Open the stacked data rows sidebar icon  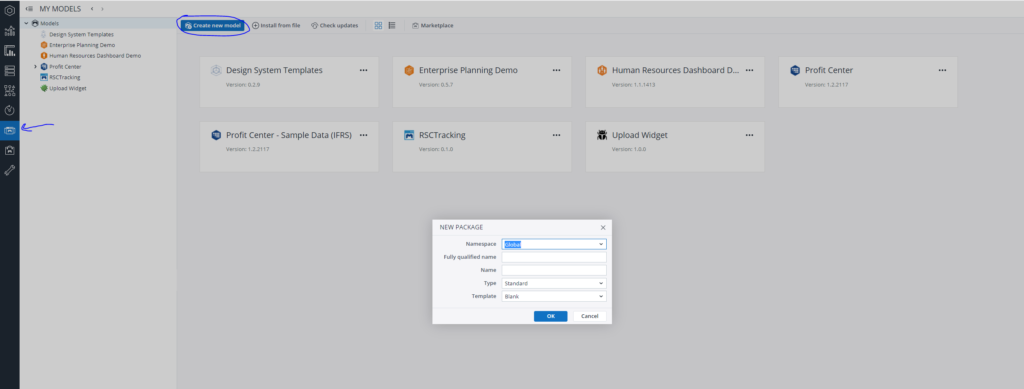click(10, 70)
